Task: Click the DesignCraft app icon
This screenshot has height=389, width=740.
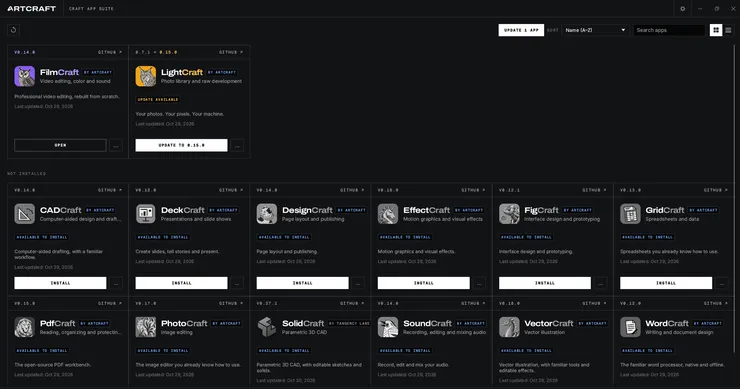Action: click(267, 214)
